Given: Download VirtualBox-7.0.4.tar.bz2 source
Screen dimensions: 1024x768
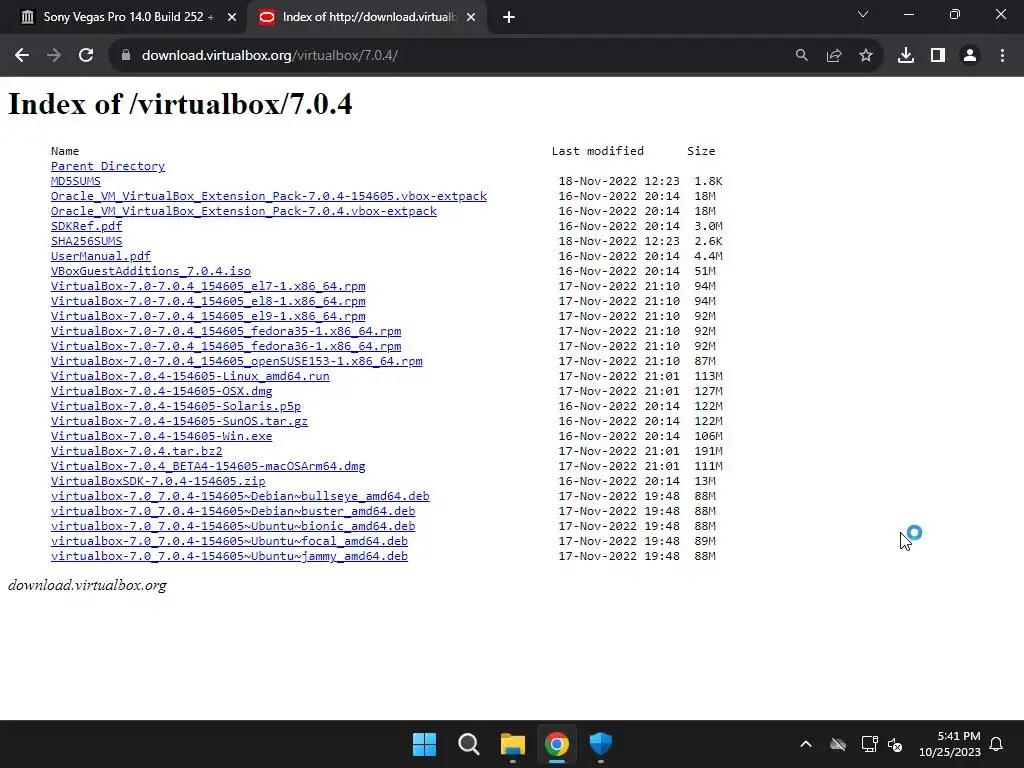Looking at the screenshot, I should [x=136, y=451].
